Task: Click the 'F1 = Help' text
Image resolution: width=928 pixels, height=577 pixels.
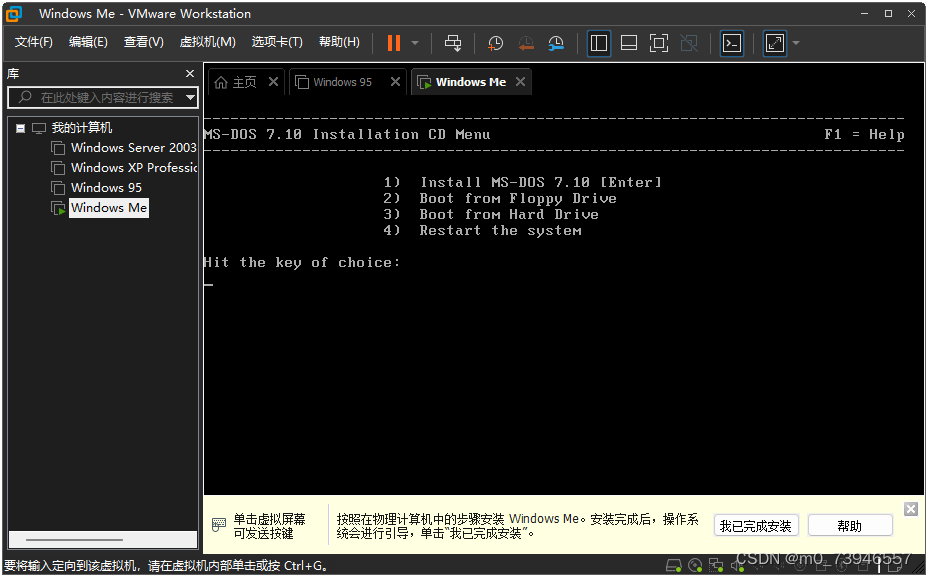Action: [864, 134]
